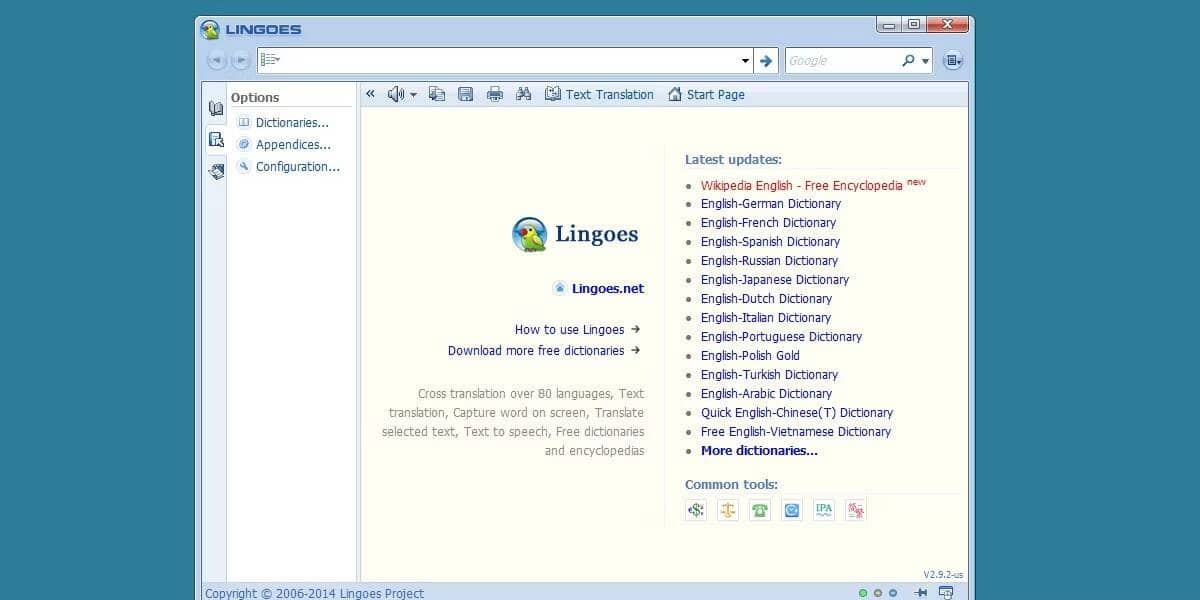
Task: Open the speaker voice dropdown arrow
Action: 414,95
